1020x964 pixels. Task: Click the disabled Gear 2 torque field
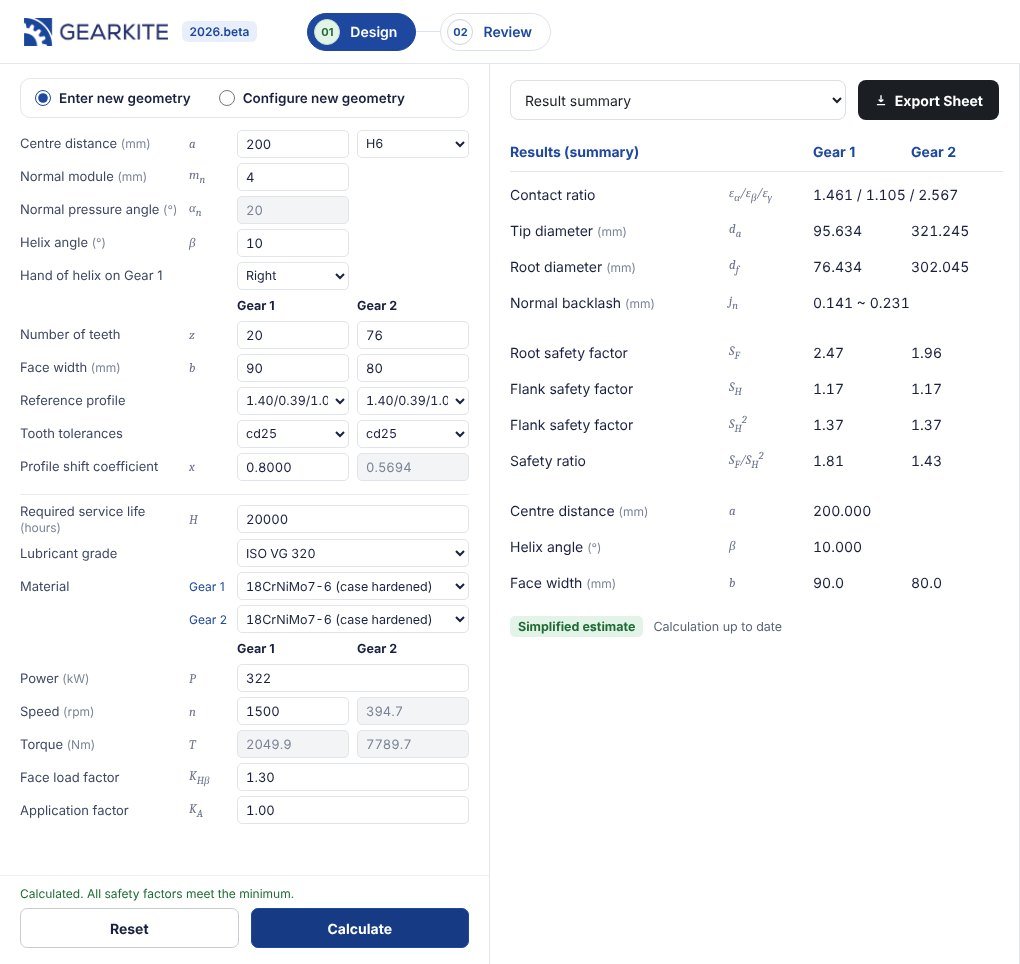412,744
